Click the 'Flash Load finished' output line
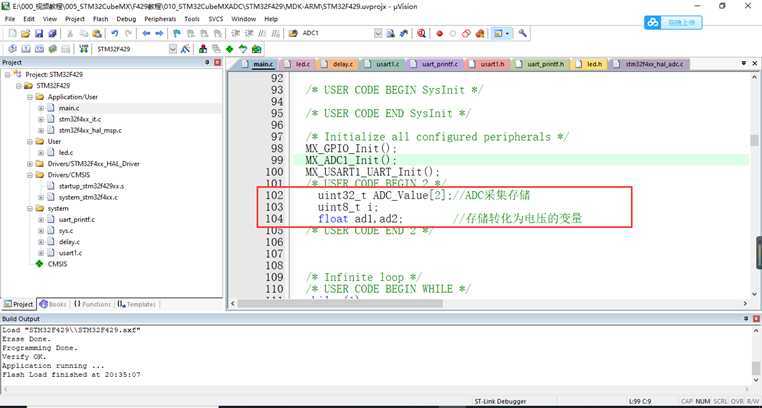The width and height of the screenshot is (762, 408). click(x=71, y=375)
